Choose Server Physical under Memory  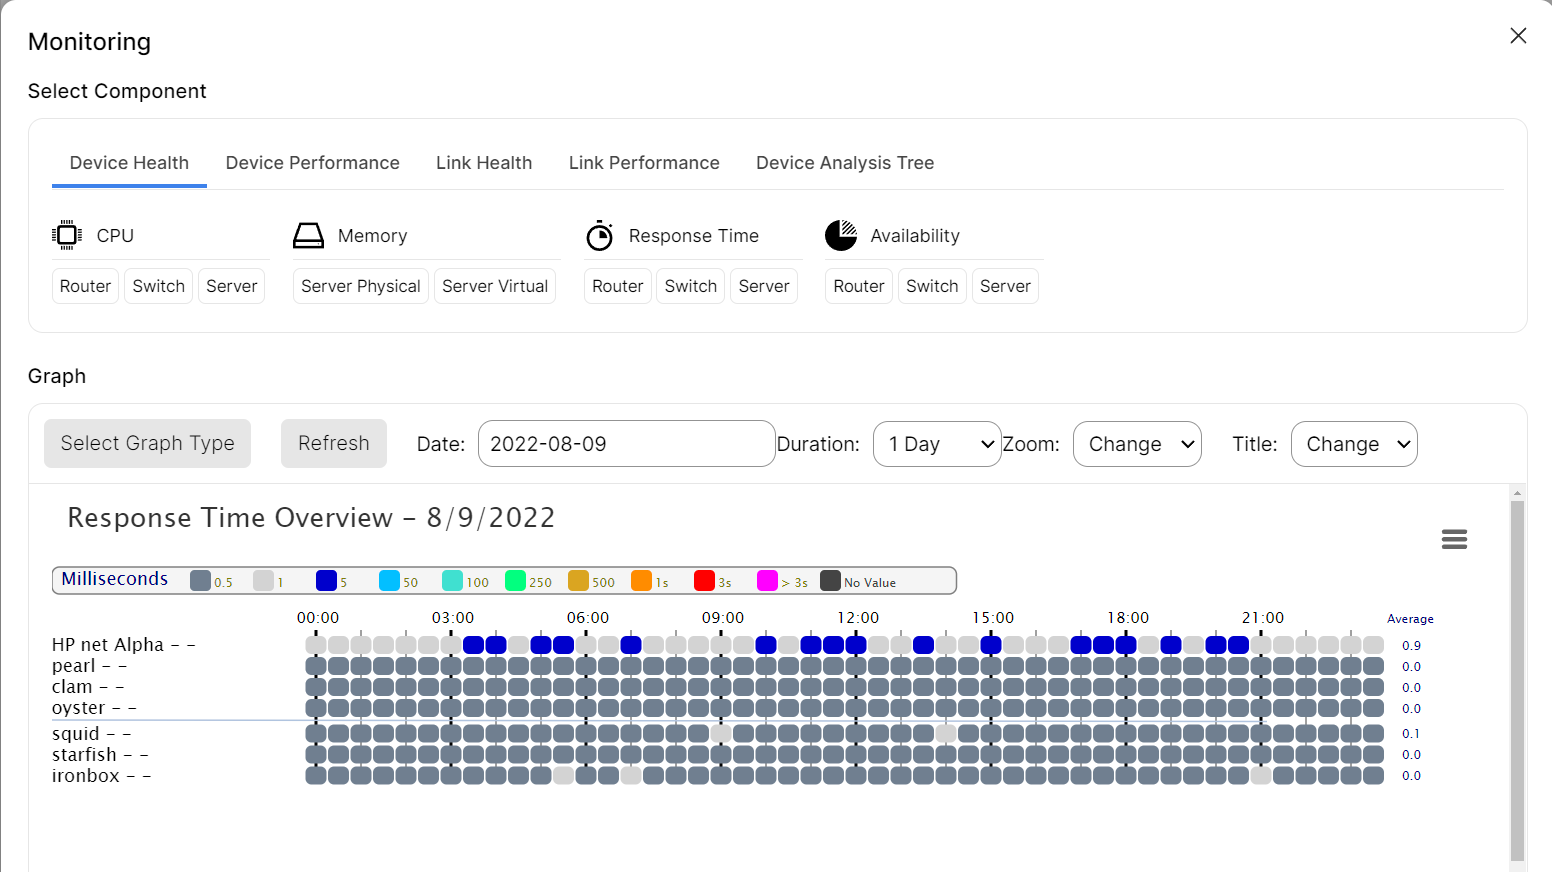click(x=361, y=286)
